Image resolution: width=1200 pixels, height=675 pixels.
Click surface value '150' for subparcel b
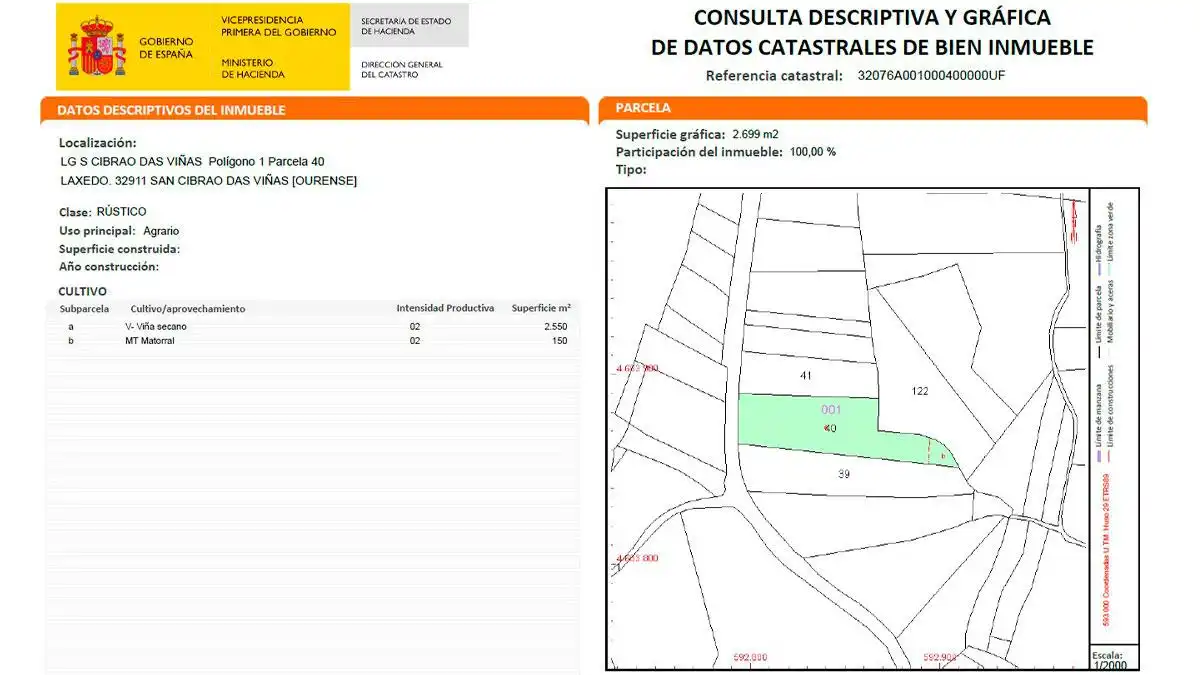coord(560,341)
